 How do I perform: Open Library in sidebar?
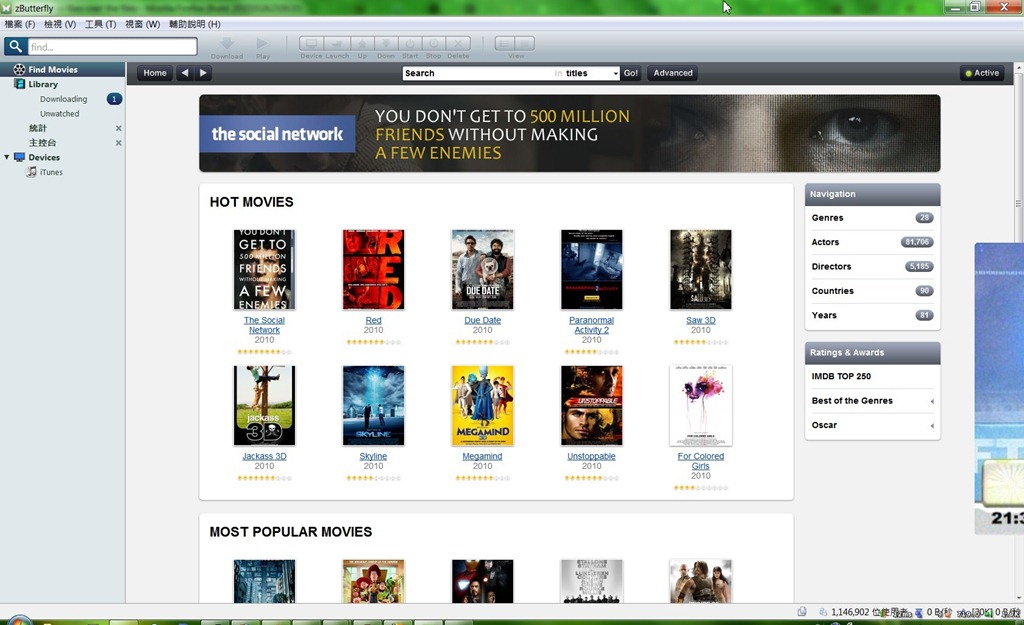43,84
